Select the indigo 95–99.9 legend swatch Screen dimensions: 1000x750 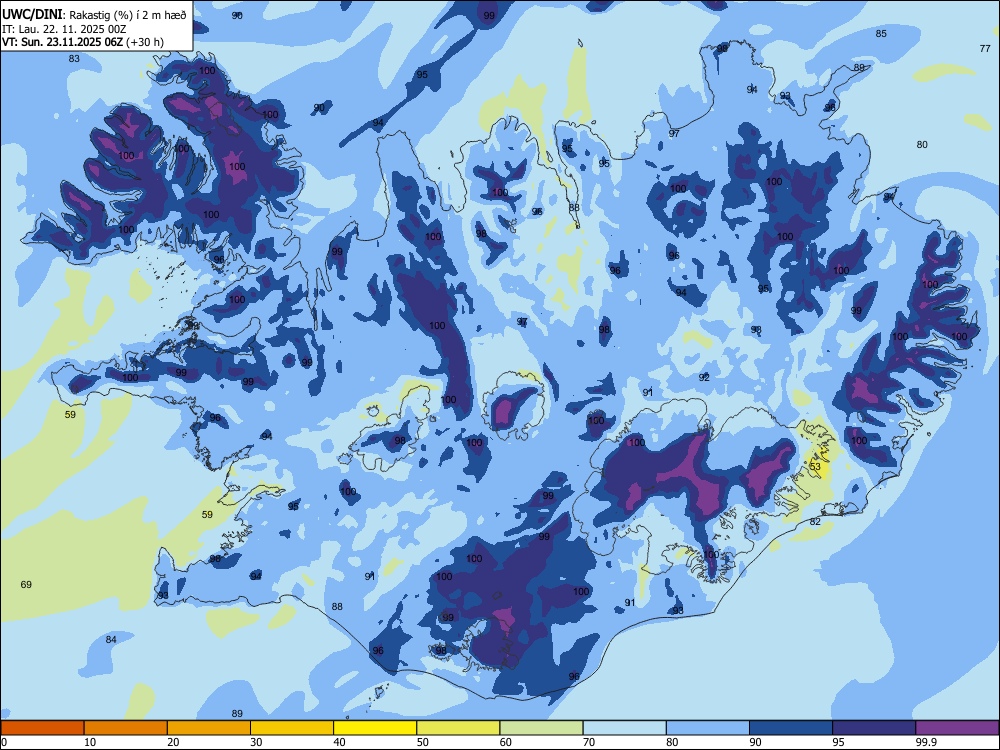[x=874, y=728]
